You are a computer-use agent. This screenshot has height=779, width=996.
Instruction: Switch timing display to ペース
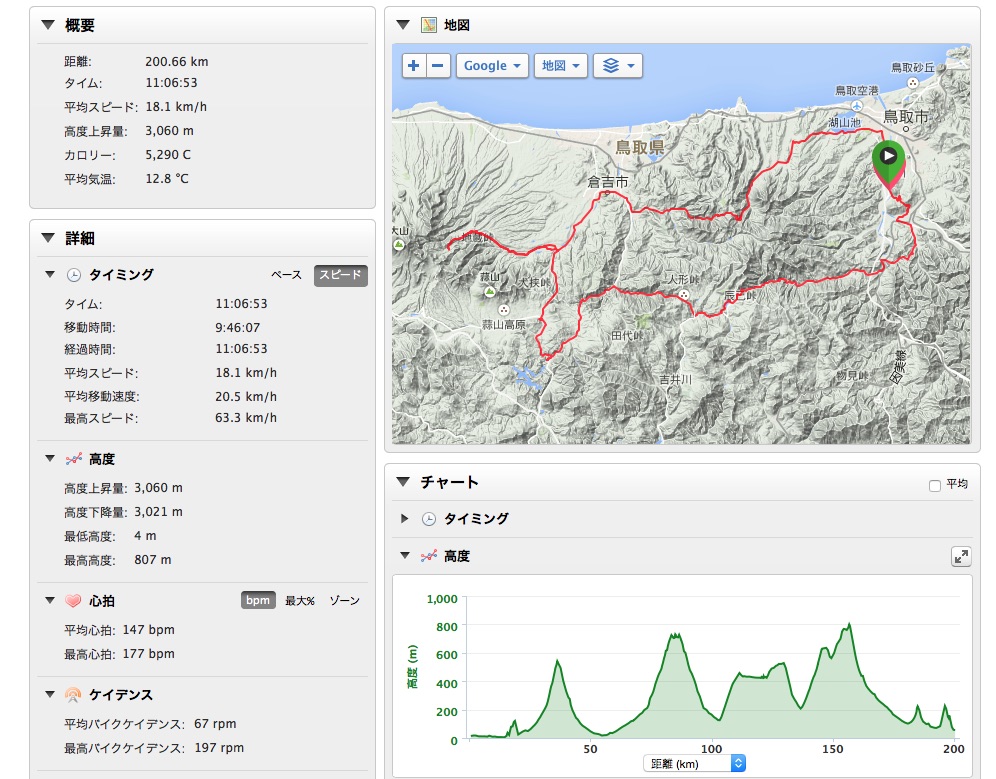[286, 275]
